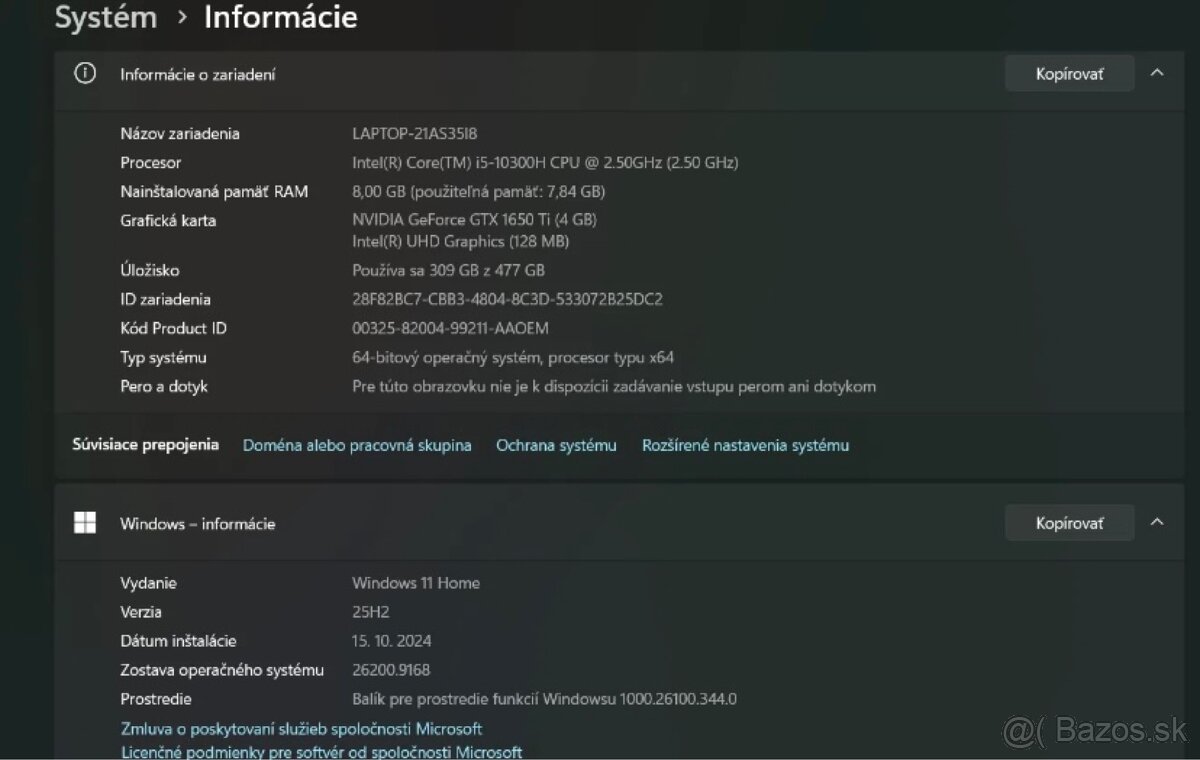Select the pen and touch availability text
The height and width of the screenshot is (760, 1200).
coord(614,386)
